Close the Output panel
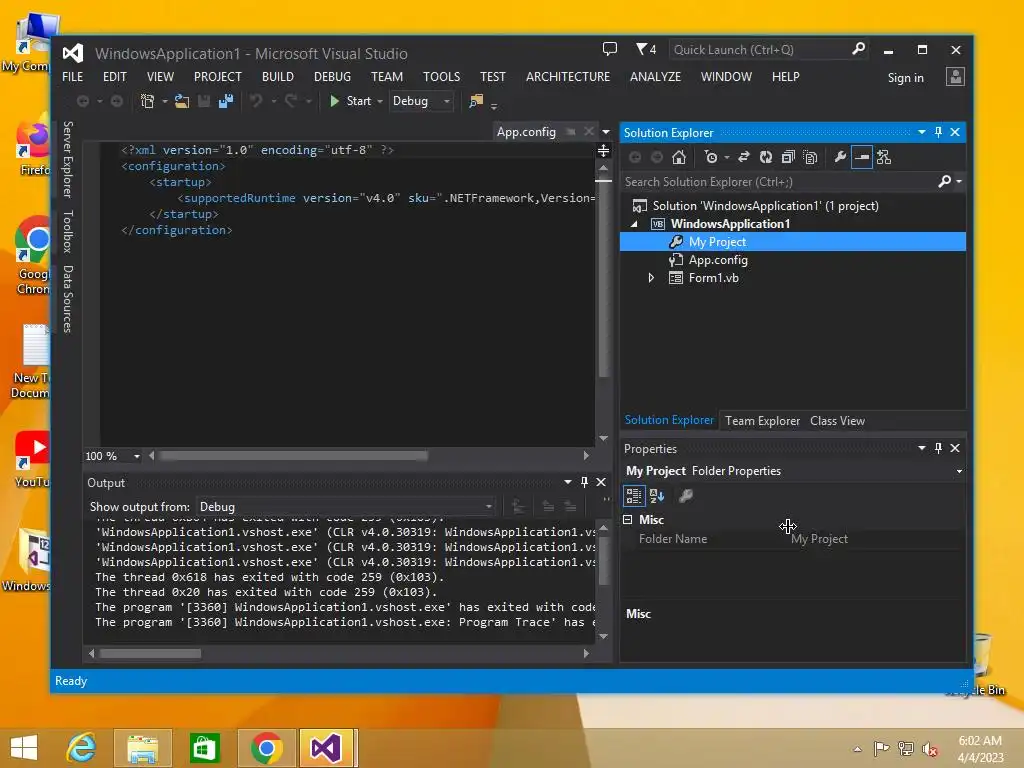 coord(601,483)
